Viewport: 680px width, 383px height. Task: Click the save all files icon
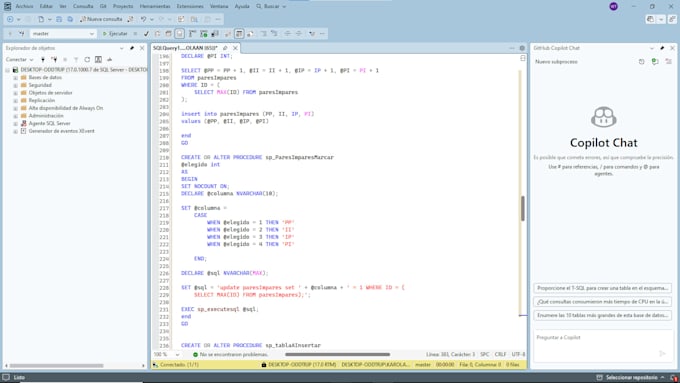[x=70, y=19]
